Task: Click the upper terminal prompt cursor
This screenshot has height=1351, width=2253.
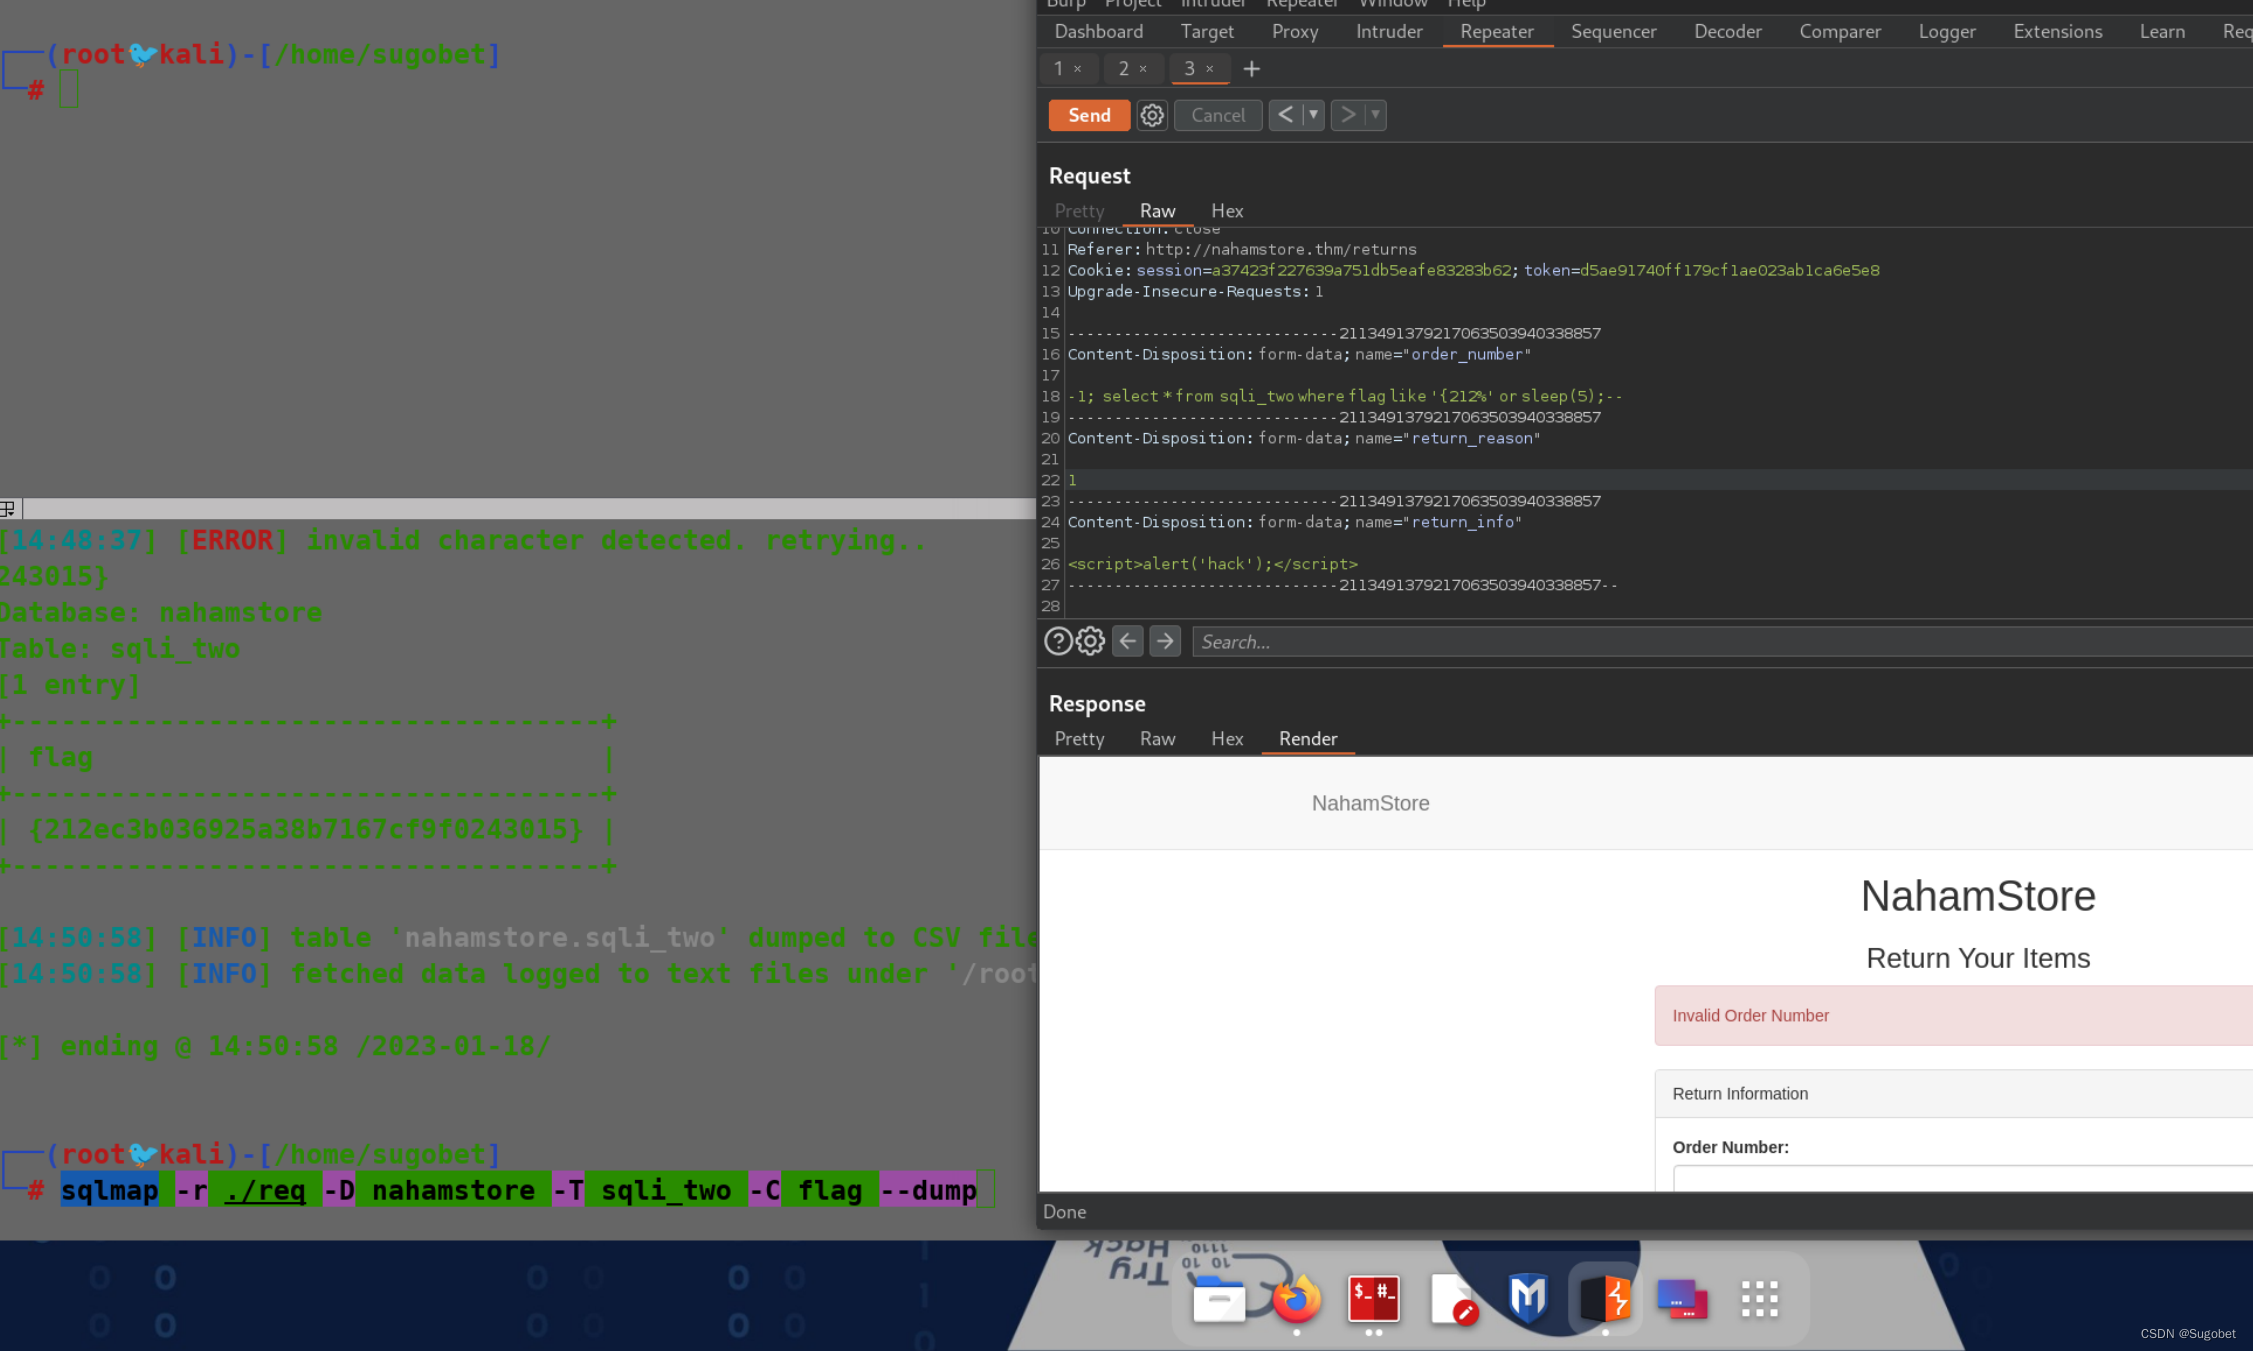Action: pos(68,90)
